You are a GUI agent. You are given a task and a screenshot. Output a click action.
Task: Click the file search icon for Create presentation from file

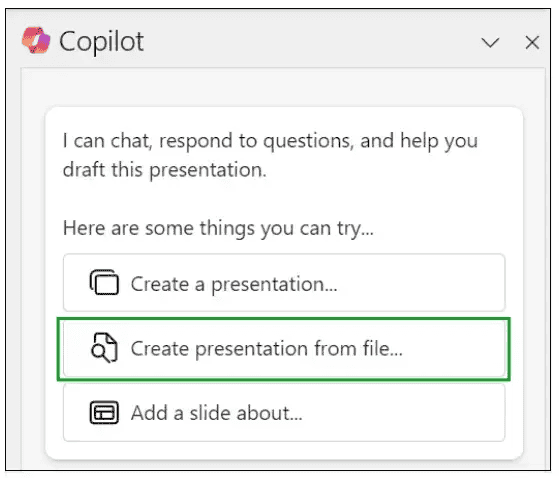point(104,348)
